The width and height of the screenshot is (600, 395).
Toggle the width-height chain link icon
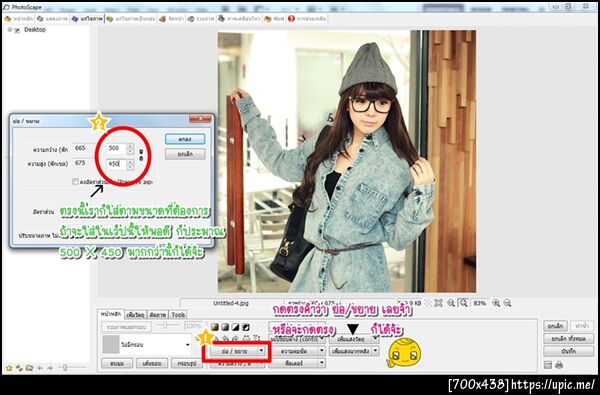(141, 155)
